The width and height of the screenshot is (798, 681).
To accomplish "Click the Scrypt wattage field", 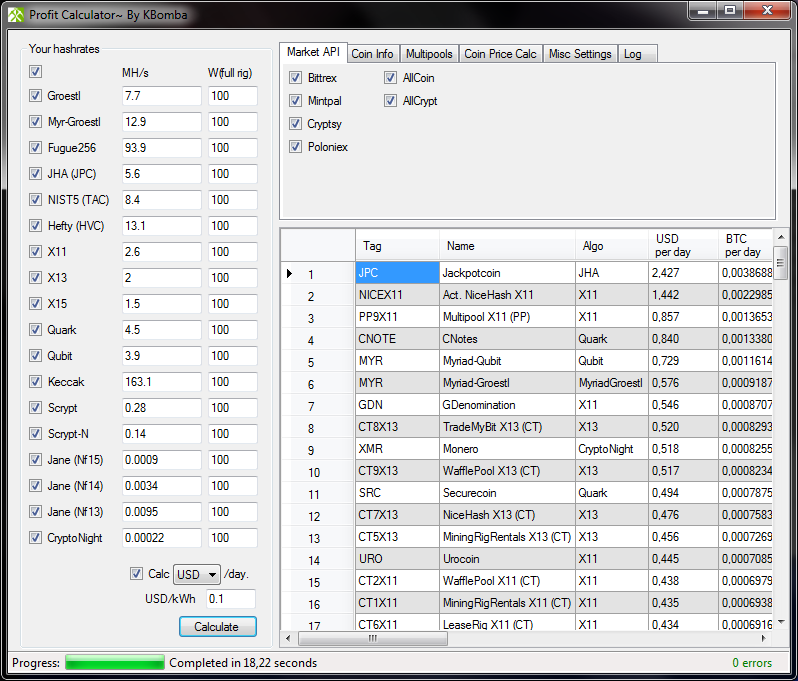I will tap(233, 408).
